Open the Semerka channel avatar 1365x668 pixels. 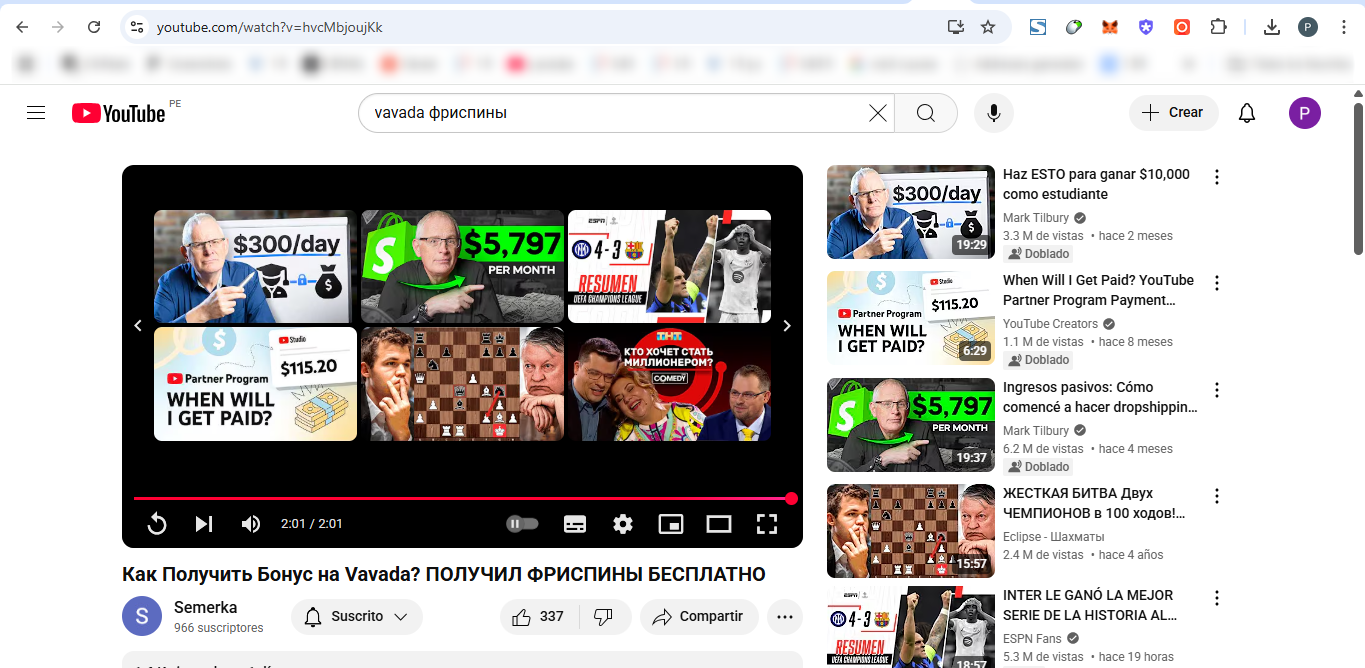(142, 616)
